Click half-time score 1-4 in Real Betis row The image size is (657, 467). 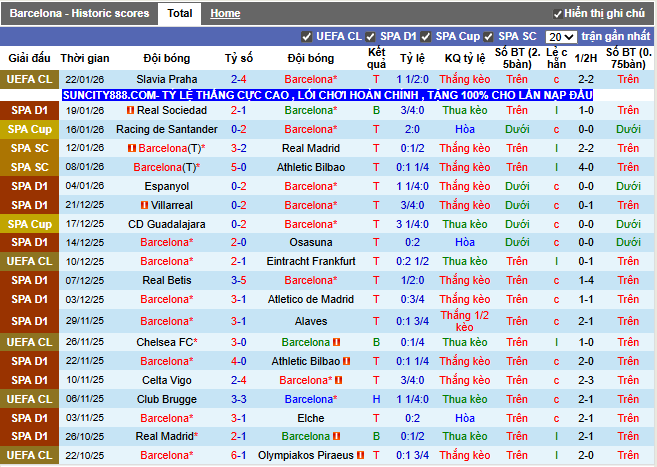[586, 280]
